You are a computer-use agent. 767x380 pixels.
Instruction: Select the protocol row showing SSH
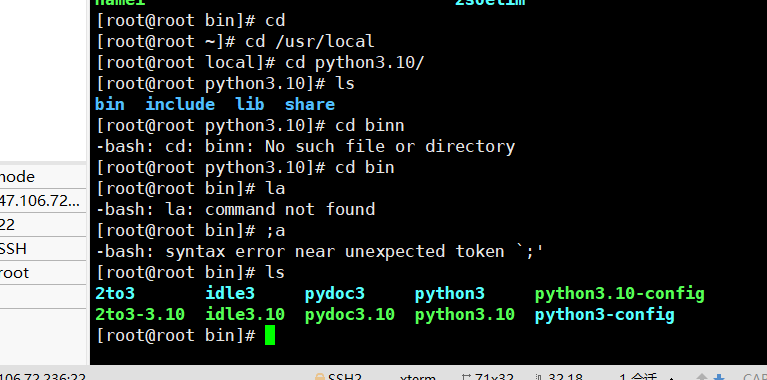coord(43,248)
